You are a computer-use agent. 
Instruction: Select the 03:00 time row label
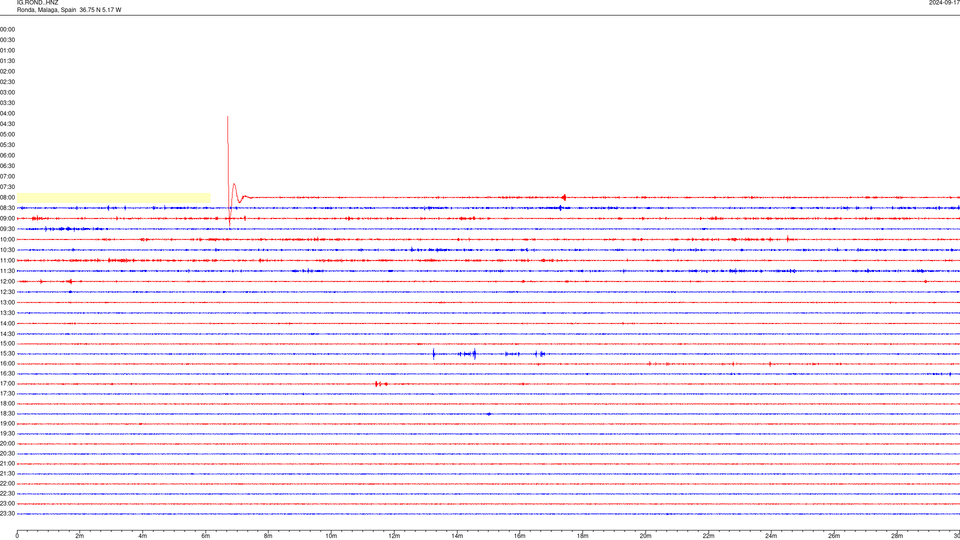7,92
